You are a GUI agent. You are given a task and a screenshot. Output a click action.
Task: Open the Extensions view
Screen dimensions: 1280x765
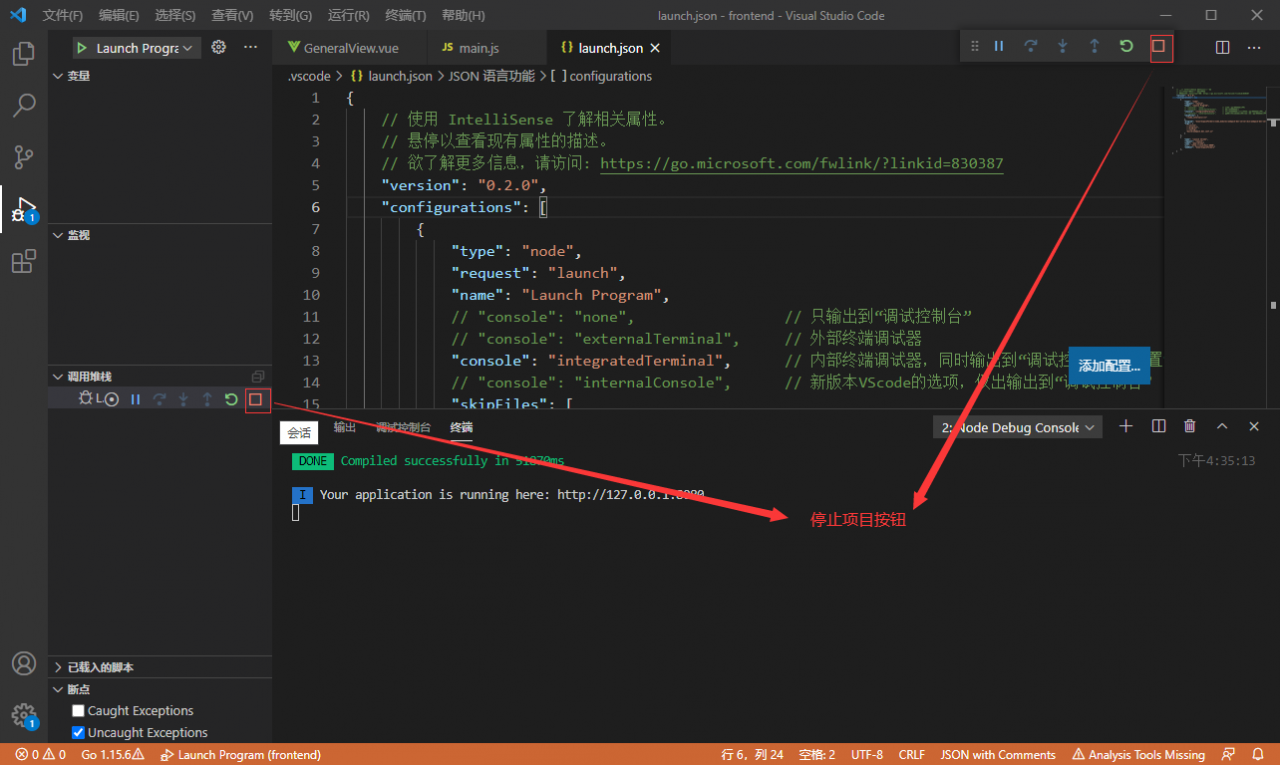pyautogui.click(x=24, y=262)
